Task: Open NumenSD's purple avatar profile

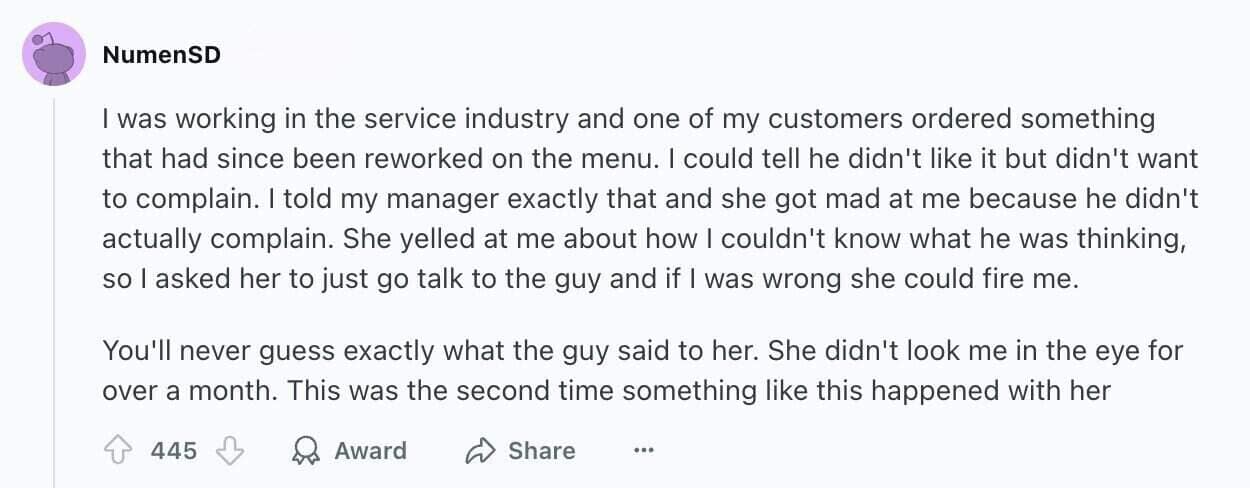Action: (x=54, y=54)
